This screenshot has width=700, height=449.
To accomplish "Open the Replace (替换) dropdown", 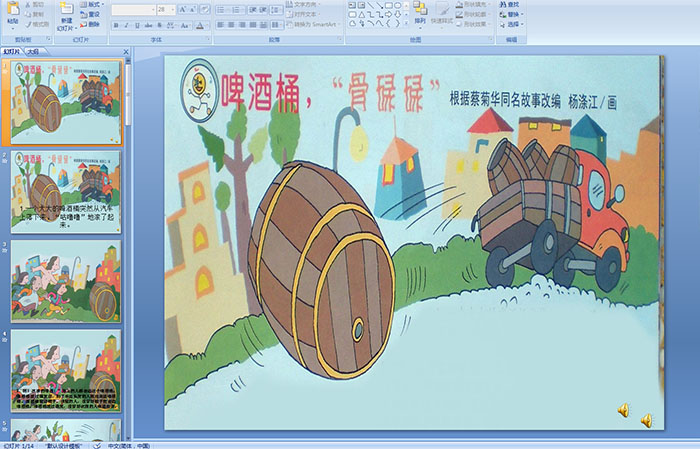I will 512,14.
